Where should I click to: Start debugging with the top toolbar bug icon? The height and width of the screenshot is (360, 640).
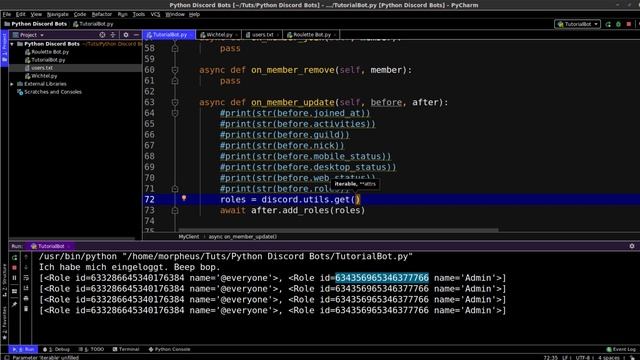(x=618, y=24)
